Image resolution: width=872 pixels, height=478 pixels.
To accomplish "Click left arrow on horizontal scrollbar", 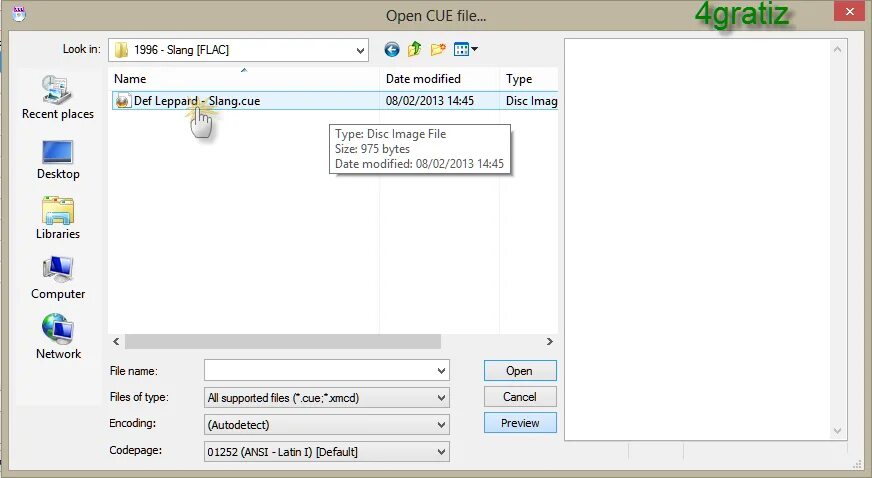I will coord(116,341).
